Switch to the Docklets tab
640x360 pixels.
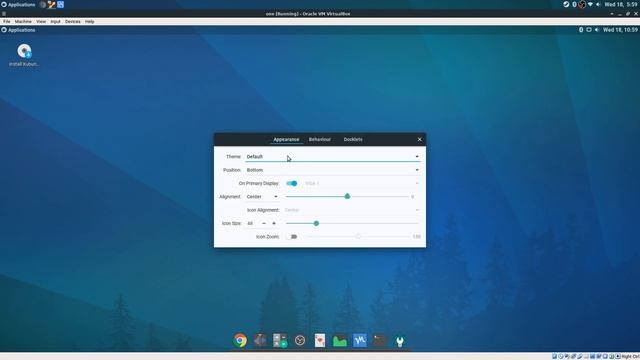pyautogui.click(x=353, y=140)
